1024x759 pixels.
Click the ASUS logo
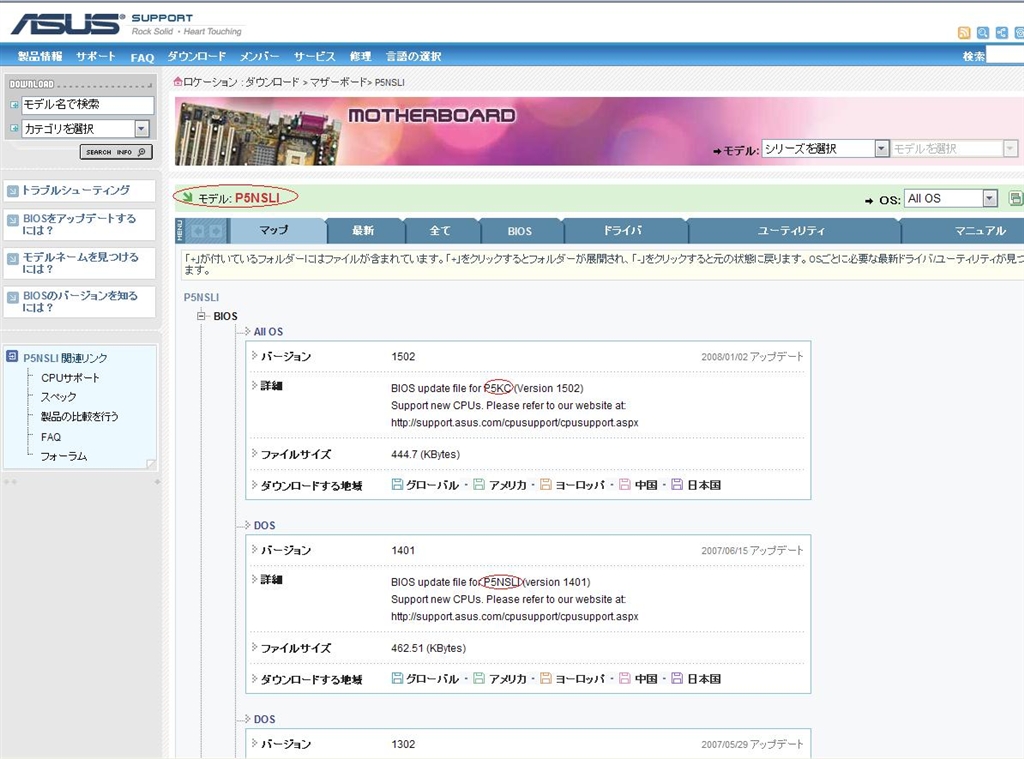[x=68, y=24]
